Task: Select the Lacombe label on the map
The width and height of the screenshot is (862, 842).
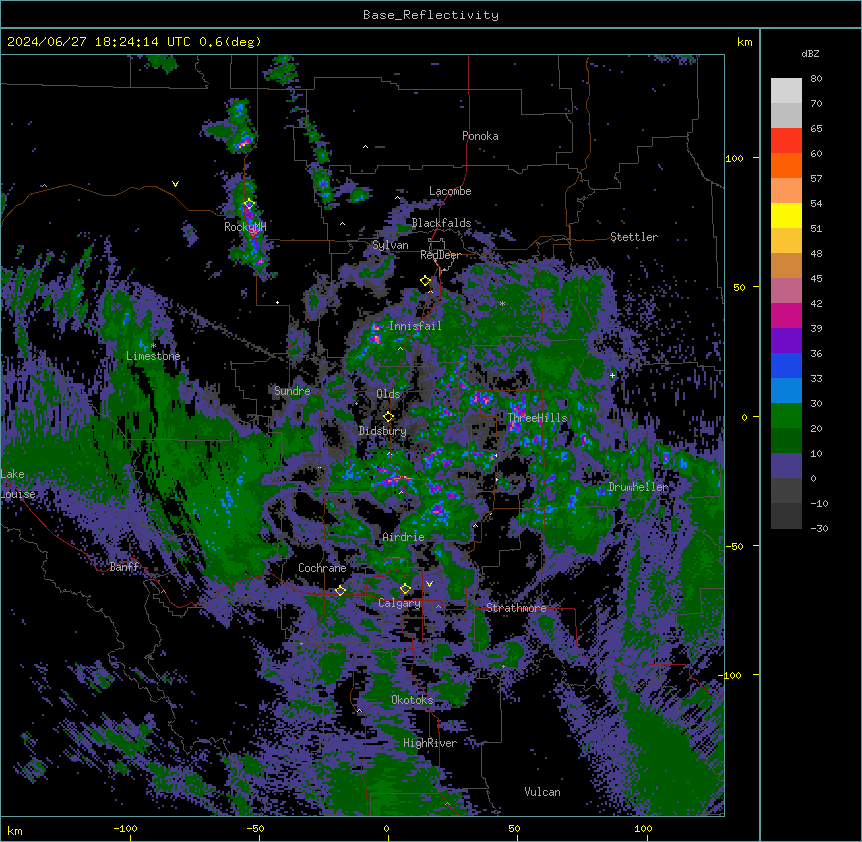Action: click(450, 191)
